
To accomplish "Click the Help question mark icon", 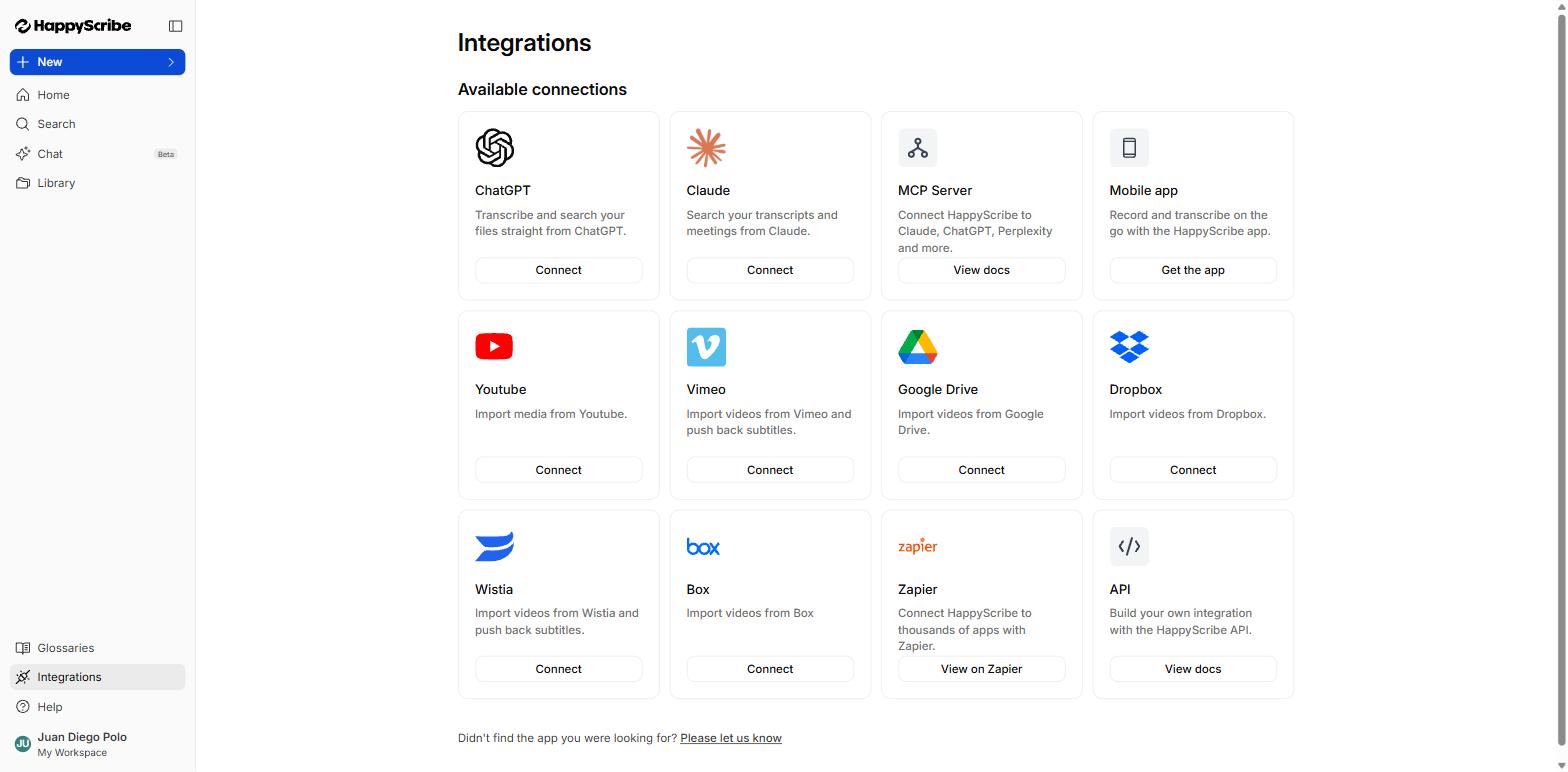I will [23, 707].
